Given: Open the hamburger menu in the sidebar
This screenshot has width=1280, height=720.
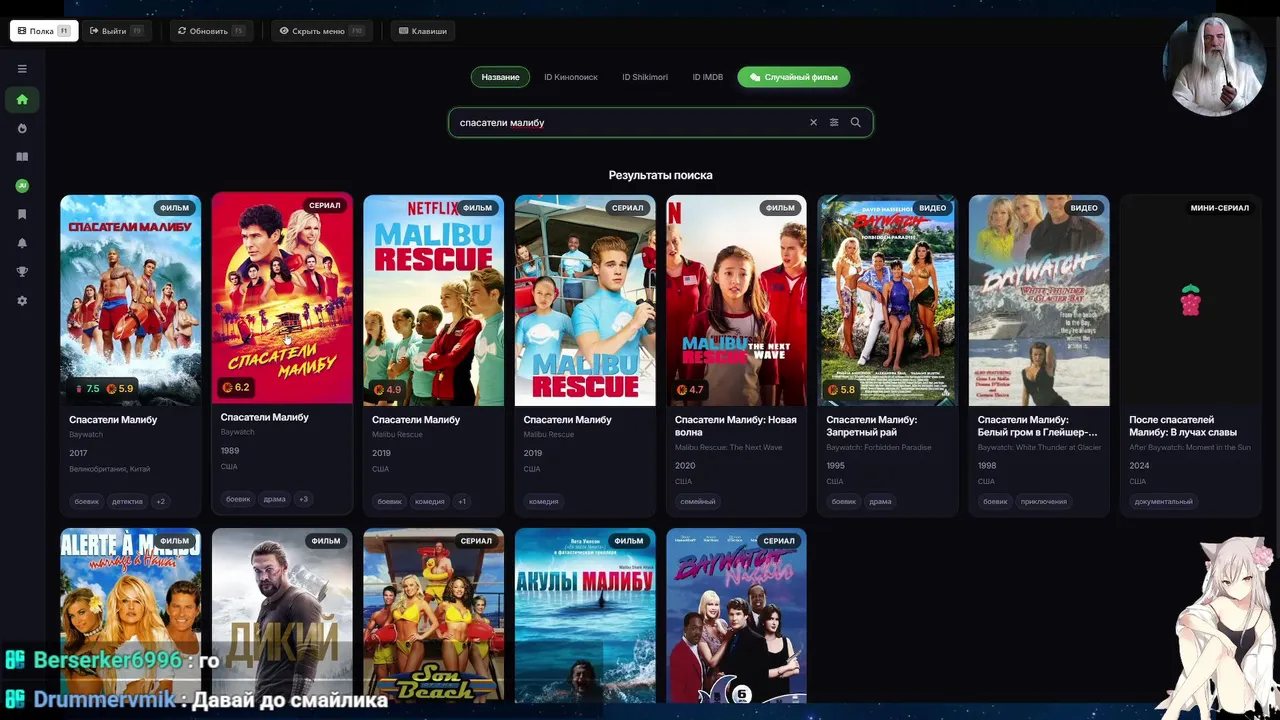Looking at the screenshot, I should [x=22, y=69].
